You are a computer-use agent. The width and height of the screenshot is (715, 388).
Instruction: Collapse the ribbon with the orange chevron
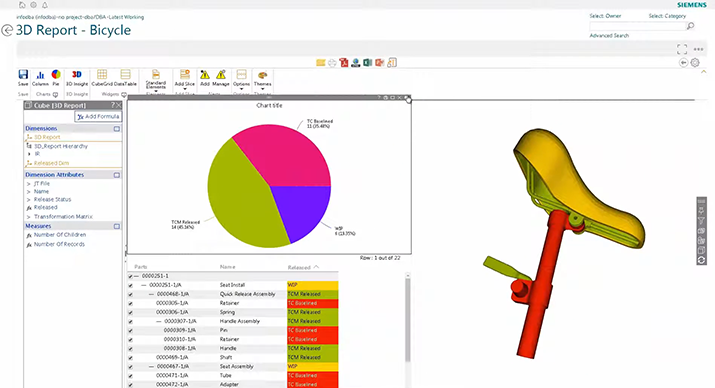(x=704, y=72)
